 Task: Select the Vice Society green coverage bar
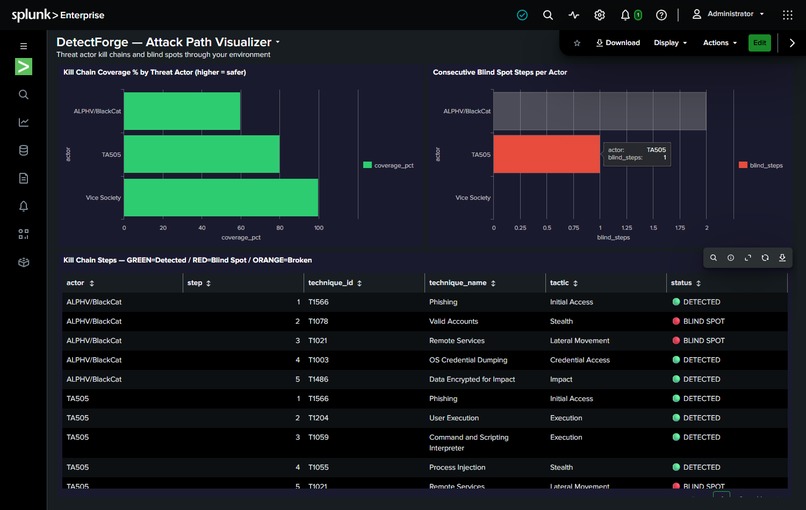[221, 197]
